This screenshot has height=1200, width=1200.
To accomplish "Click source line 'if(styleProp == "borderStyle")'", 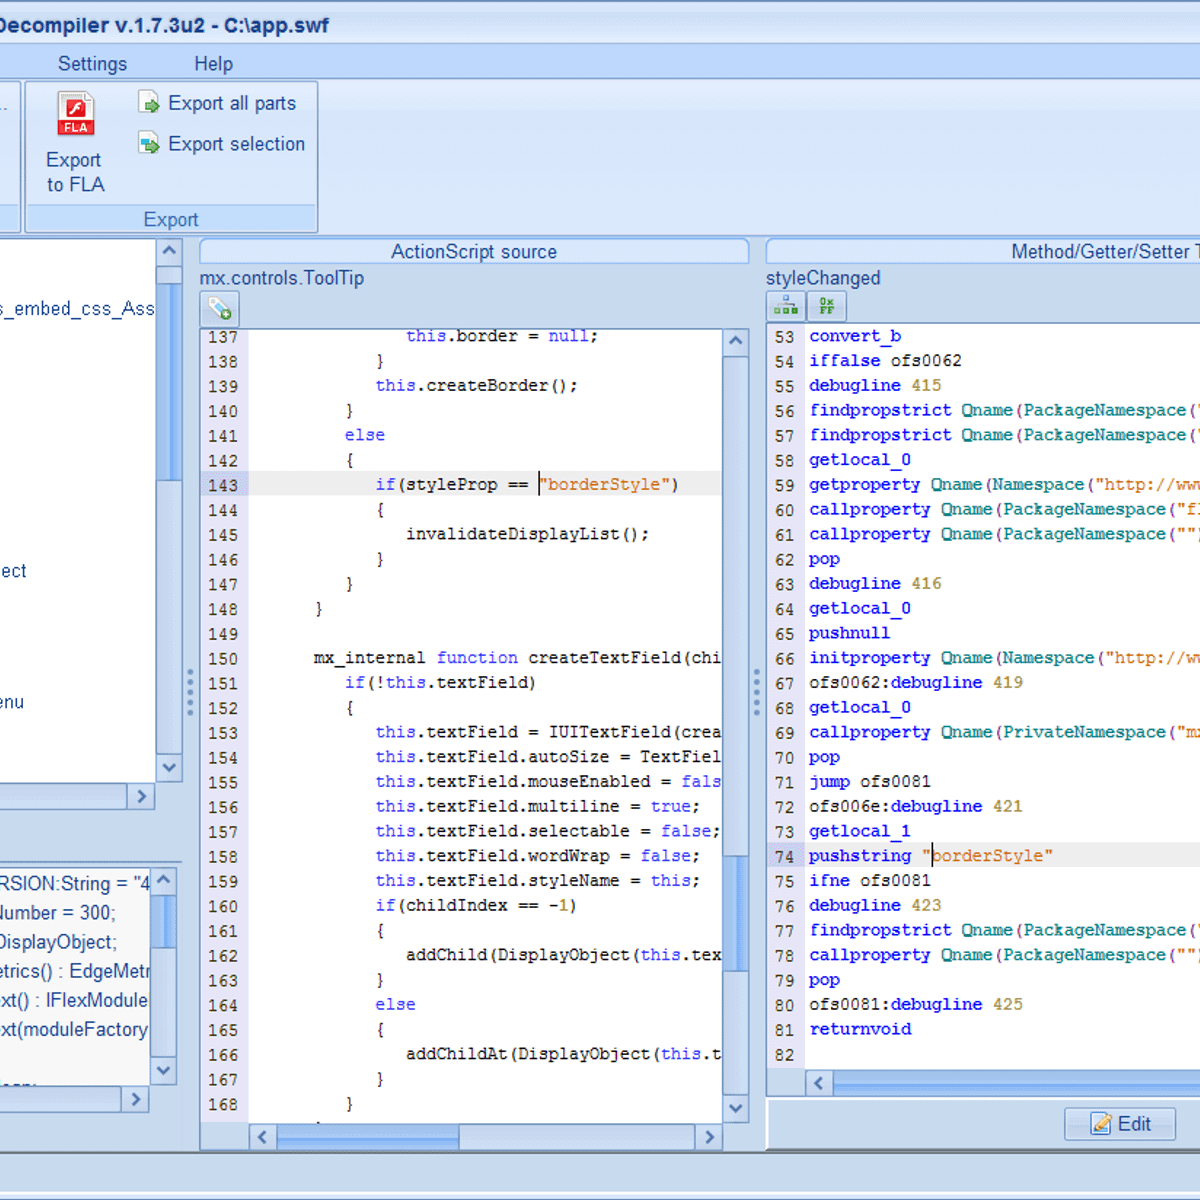I will click(x=527, y=484).
